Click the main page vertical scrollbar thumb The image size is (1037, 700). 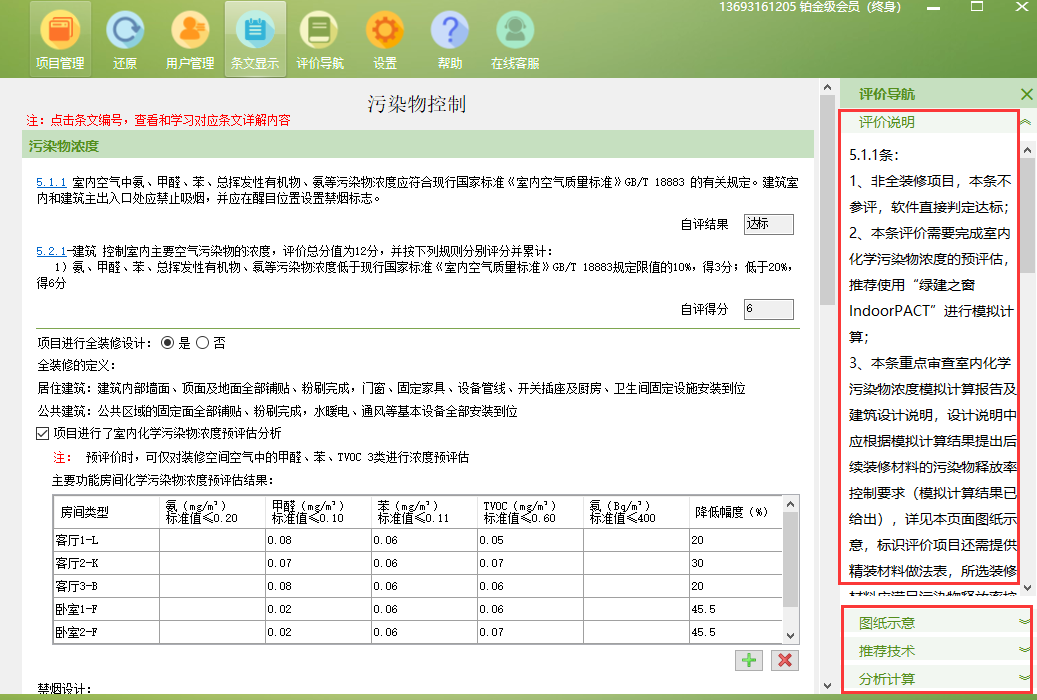pyautogui.click(x=827, y=200)
